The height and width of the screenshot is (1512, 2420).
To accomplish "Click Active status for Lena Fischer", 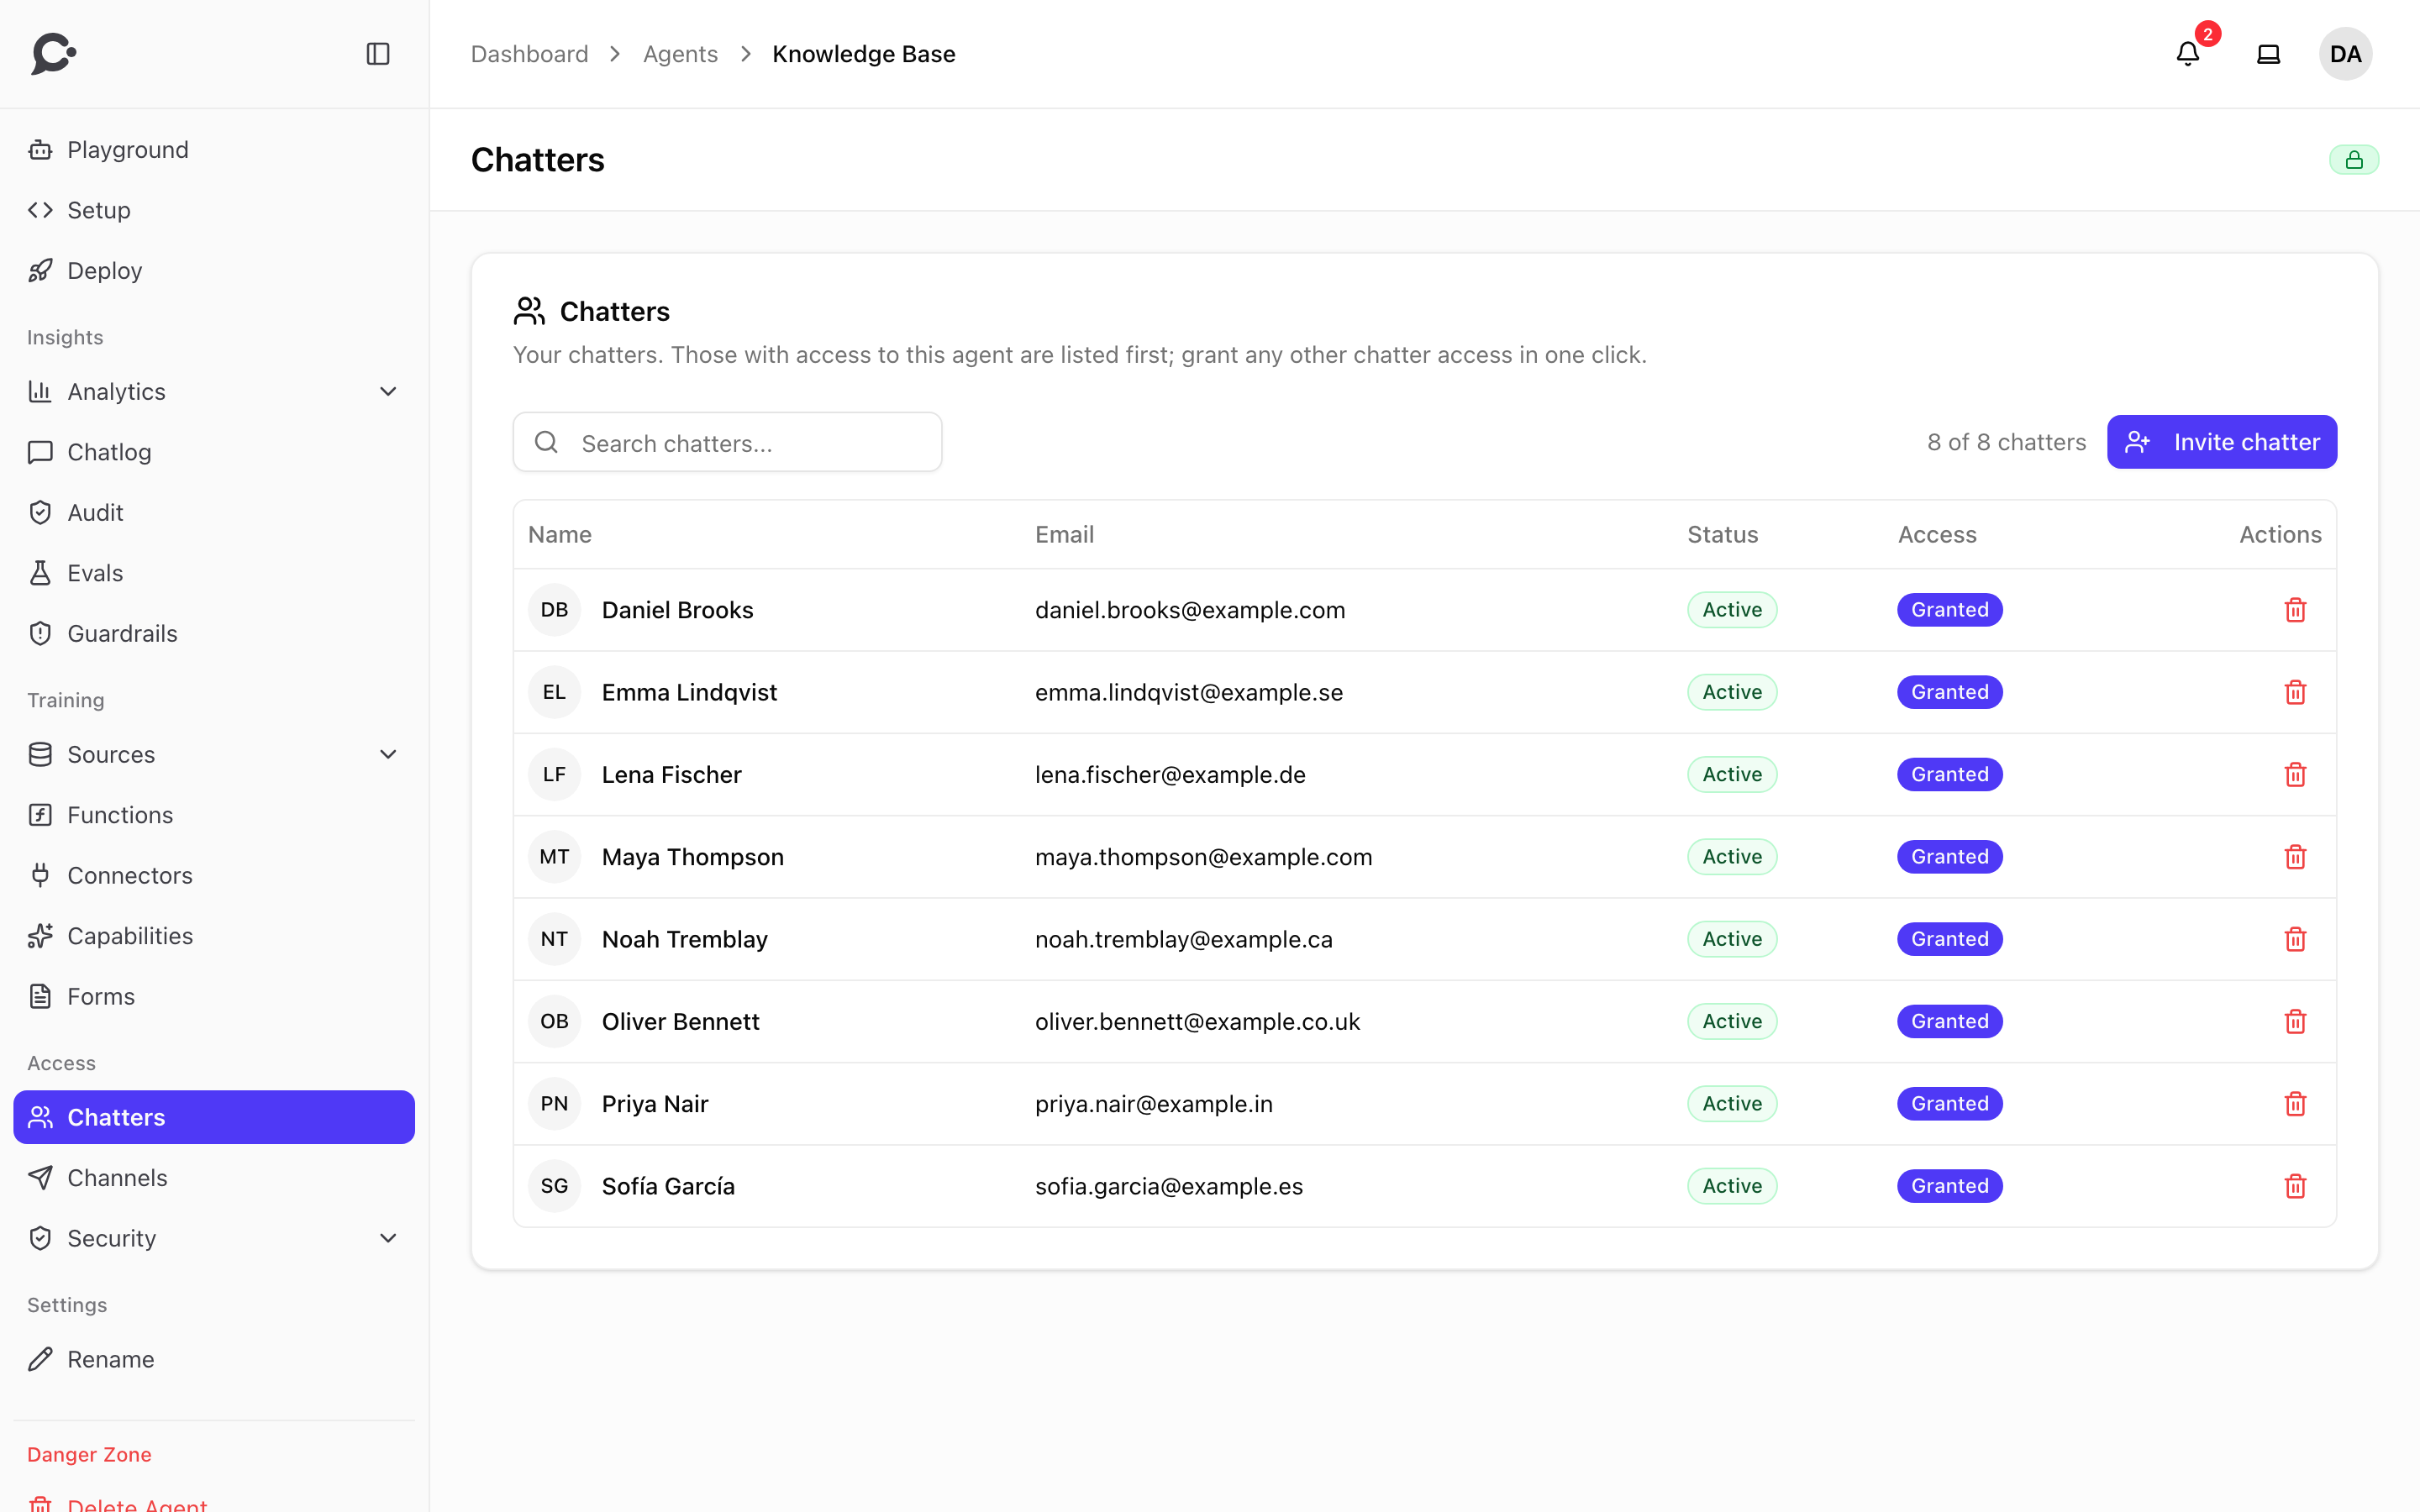I will [x=1732, y=774].
